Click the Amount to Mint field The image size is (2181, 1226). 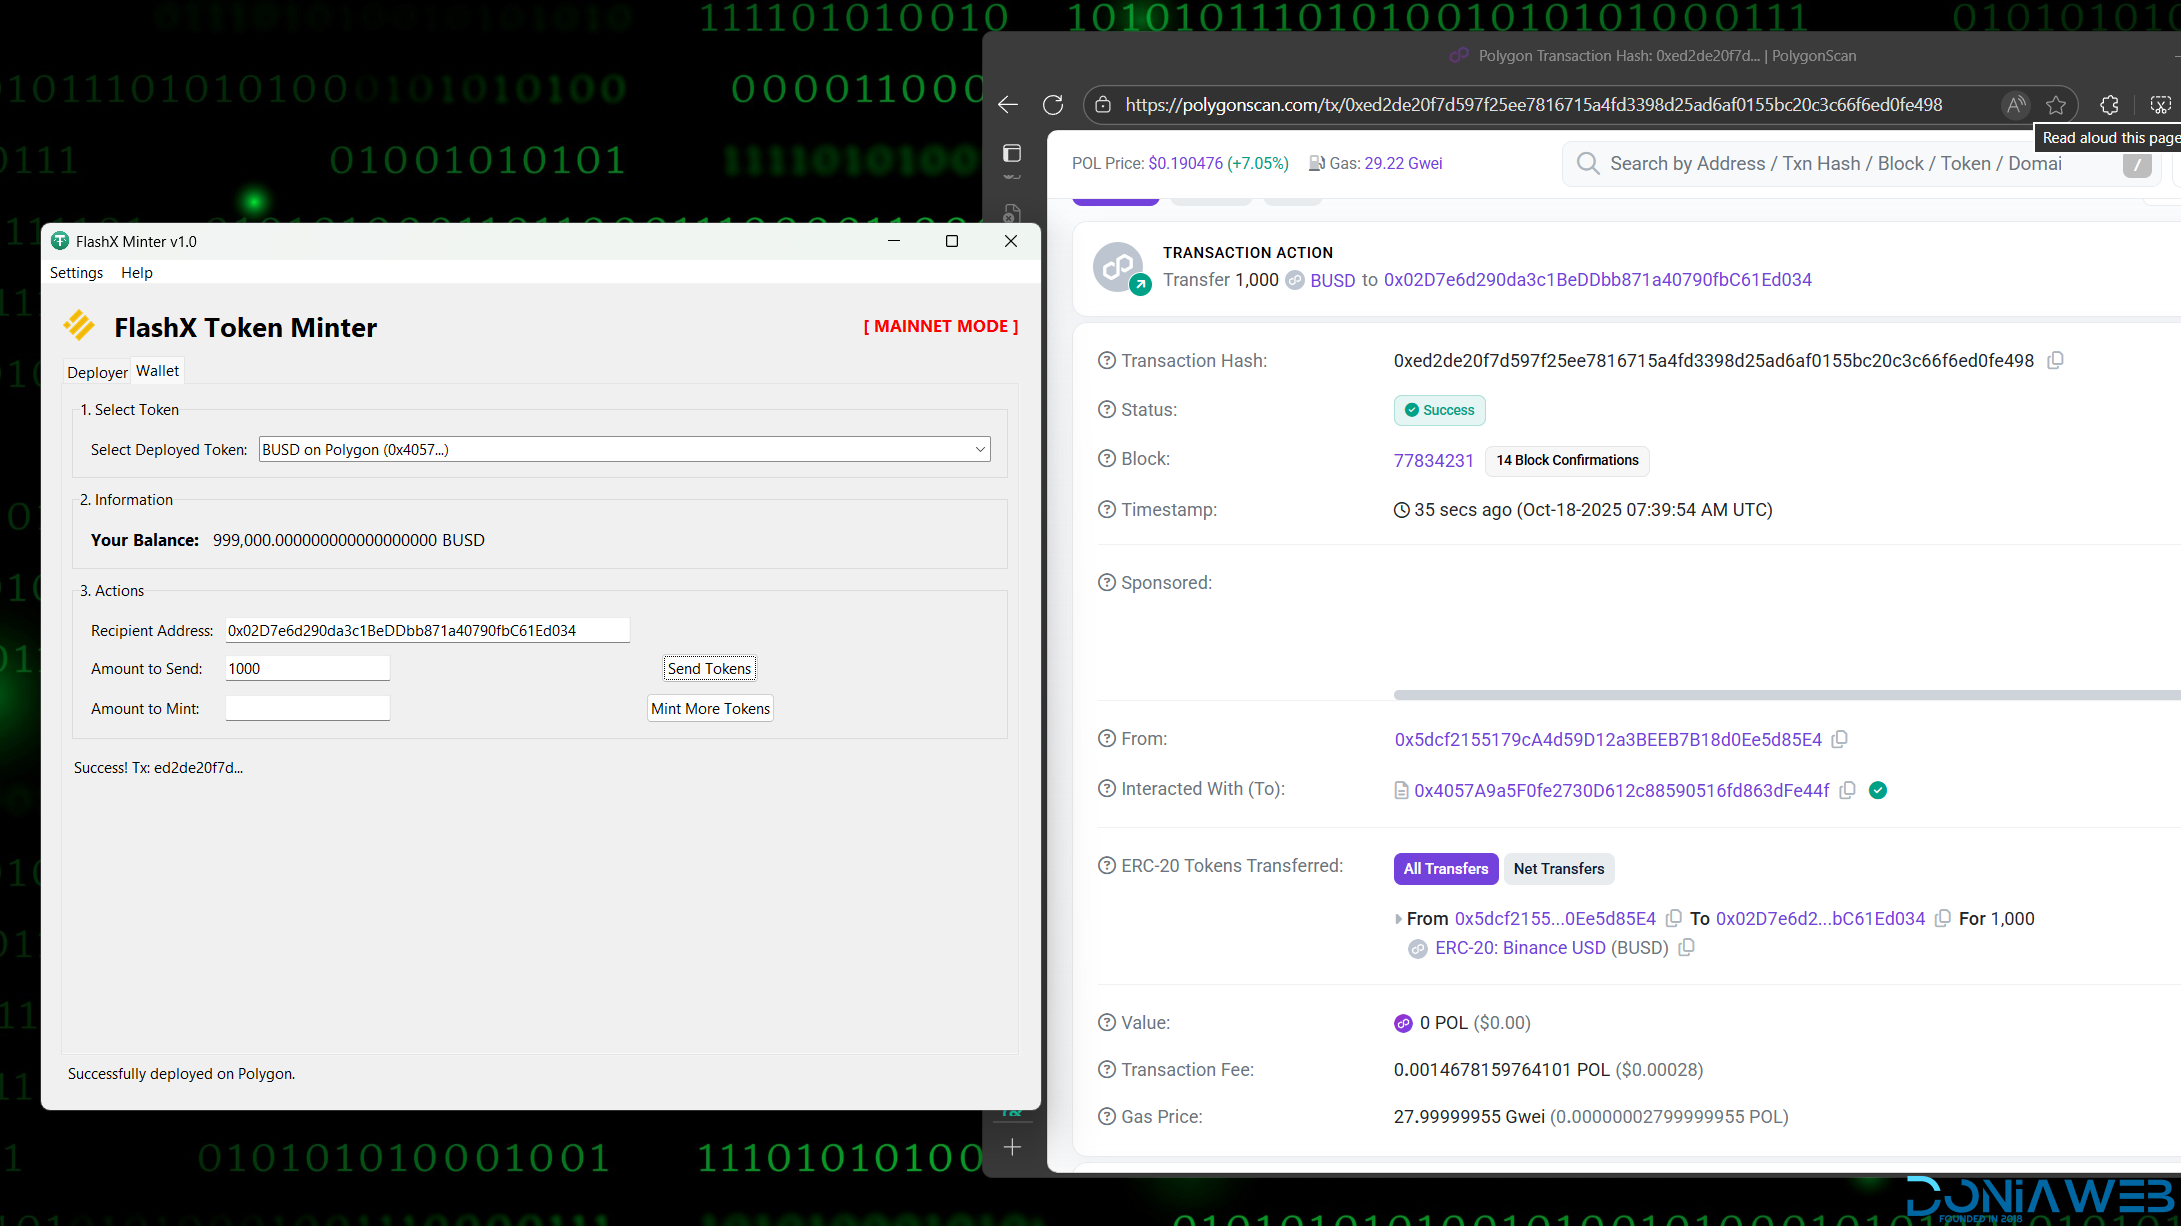tap(307, 708)
